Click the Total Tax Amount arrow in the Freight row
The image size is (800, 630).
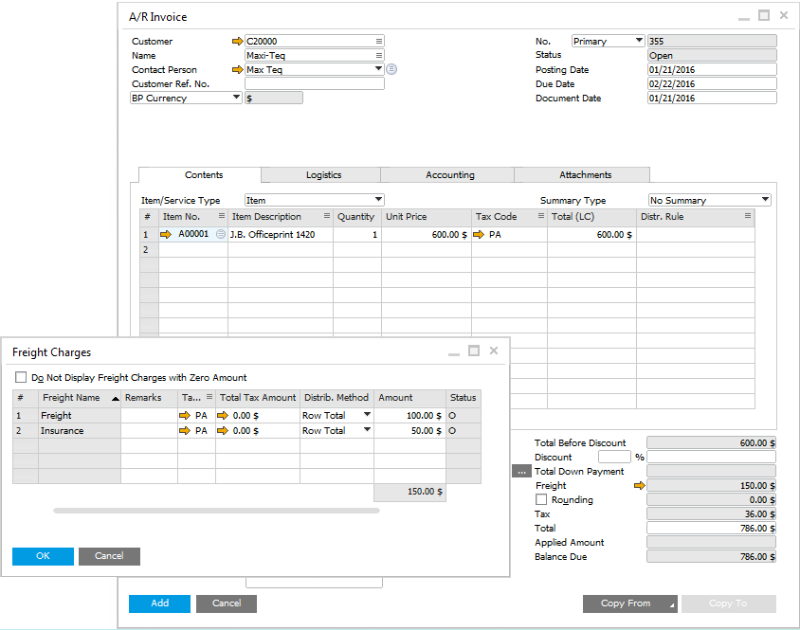[225, 415]
